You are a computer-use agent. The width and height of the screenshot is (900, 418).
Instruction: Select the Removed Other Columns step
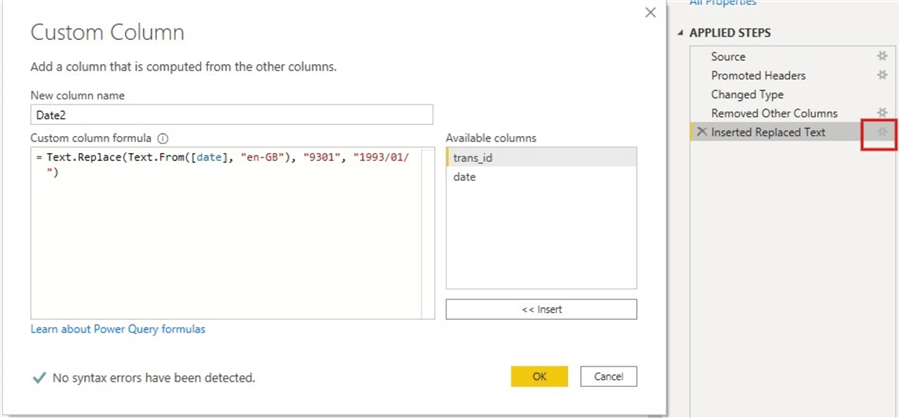pos(774,113)
